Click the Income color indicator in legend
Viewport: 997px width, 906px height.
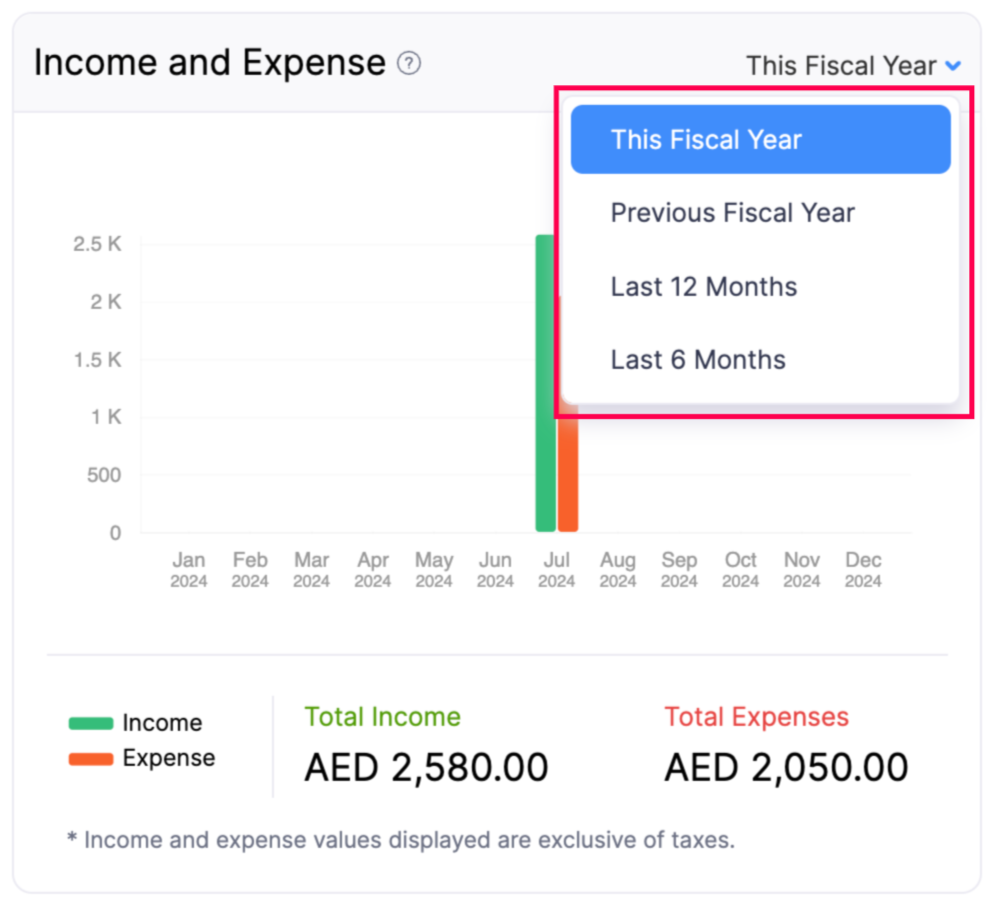89,722
